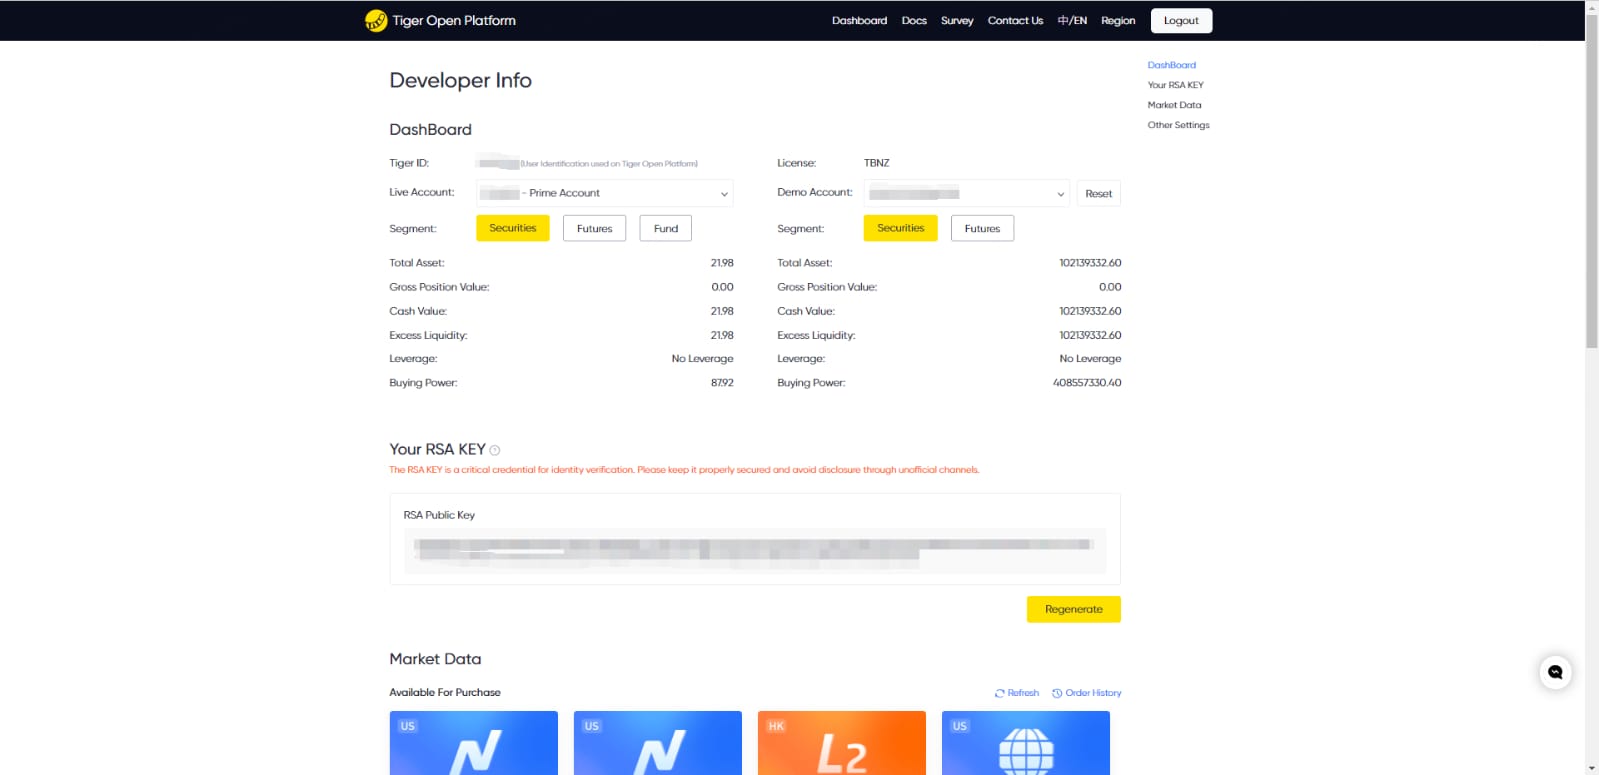Click the RSA Public Key text field
This screenshot has height=775, width=1599.
755,551
